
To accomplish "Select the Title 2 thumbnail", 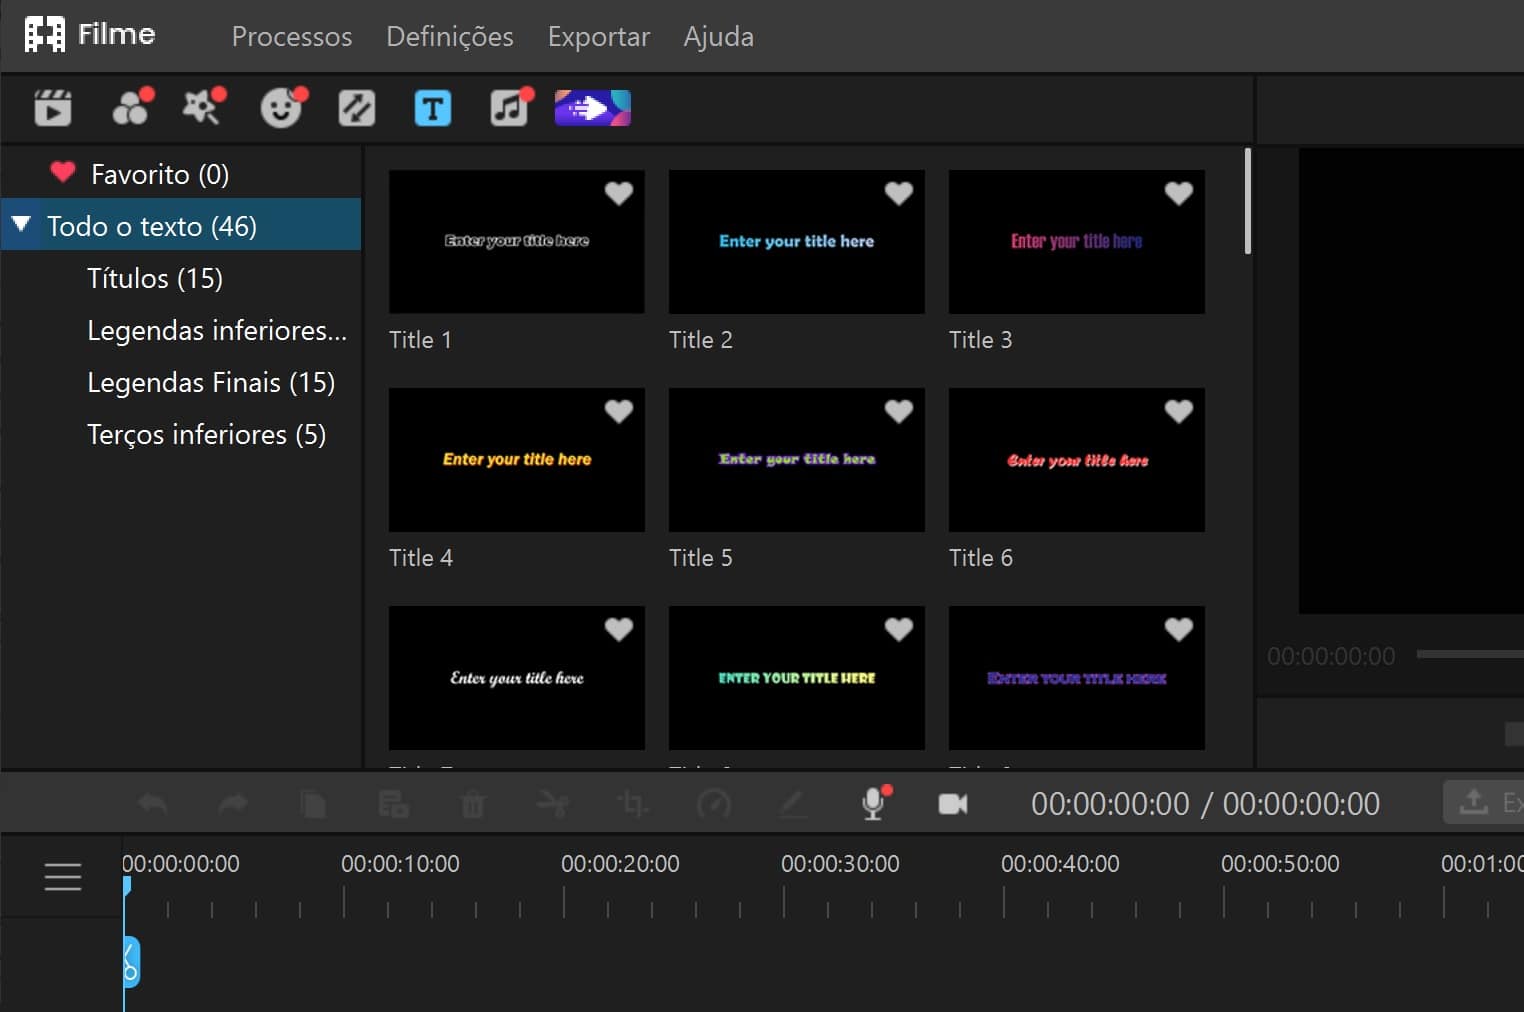I will [x=797, y=241].
